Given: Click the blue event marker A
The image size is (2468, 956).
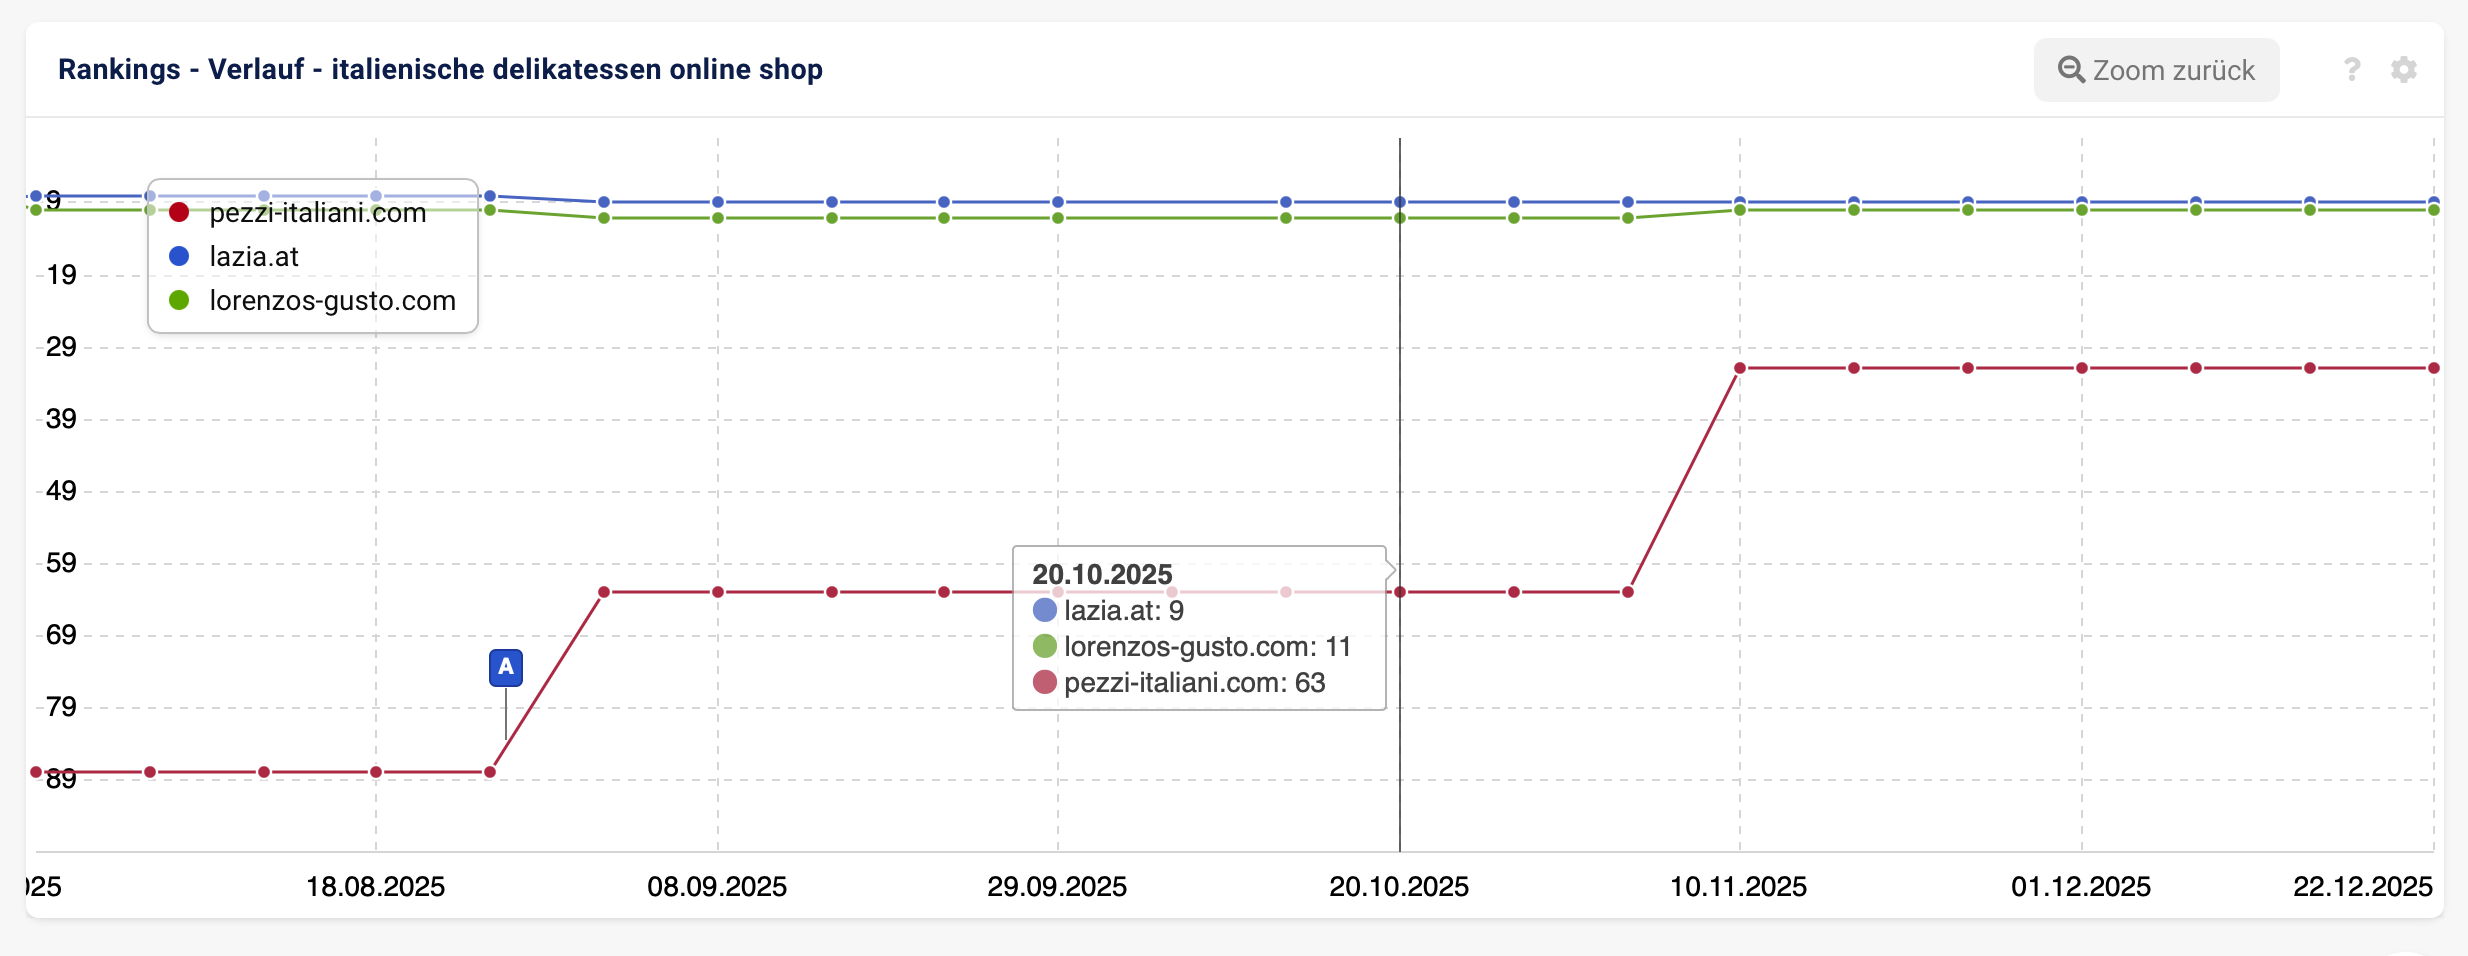Looking at the screenshot, I should click(506, 667).
